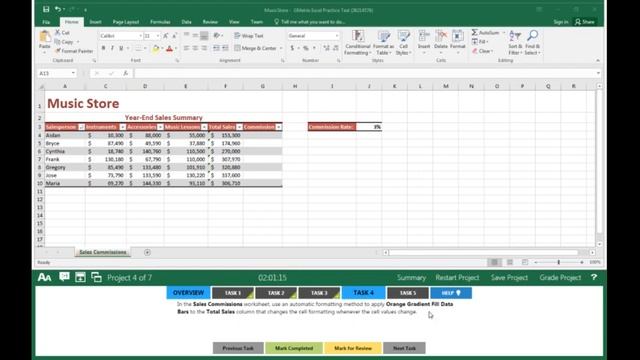Open the Instruments column filter dropdown

[122, 127]
